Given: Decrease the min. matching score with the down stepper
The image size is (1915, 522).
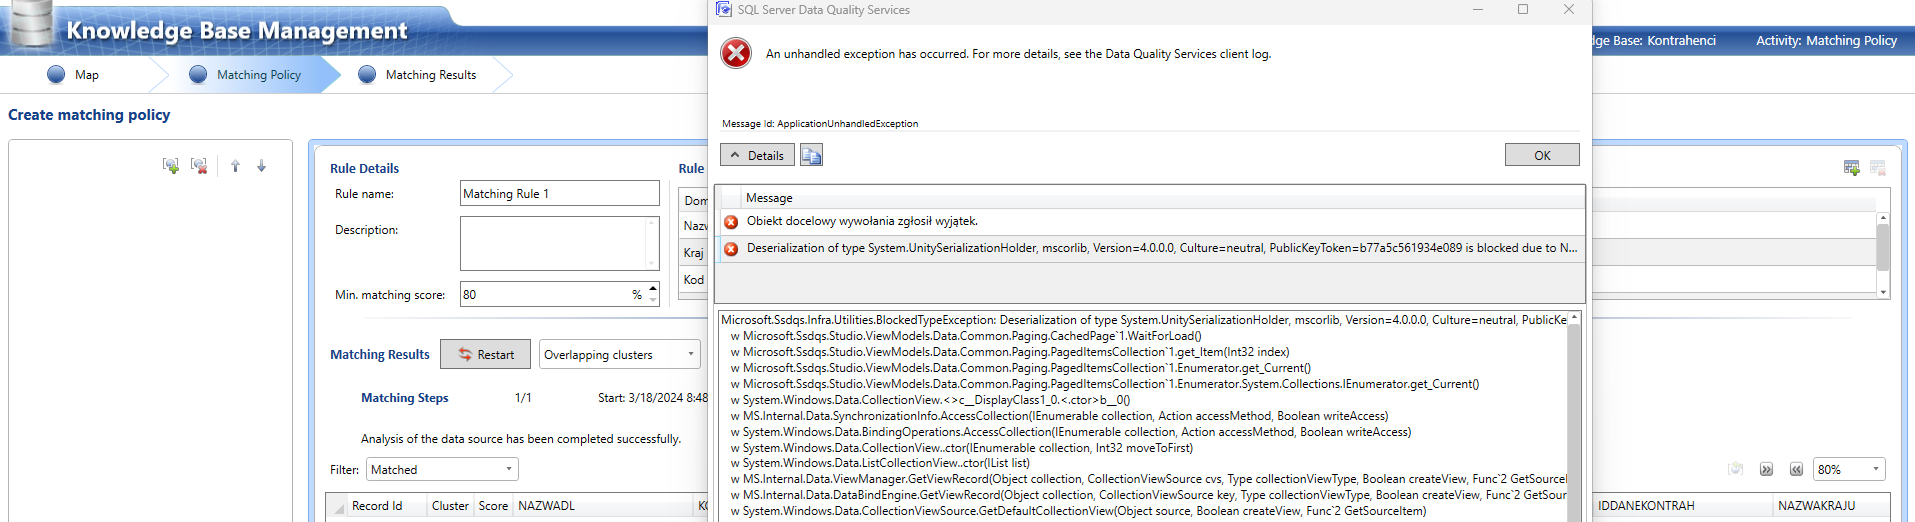Looking at the screenshot, I should tap(653, 300).
